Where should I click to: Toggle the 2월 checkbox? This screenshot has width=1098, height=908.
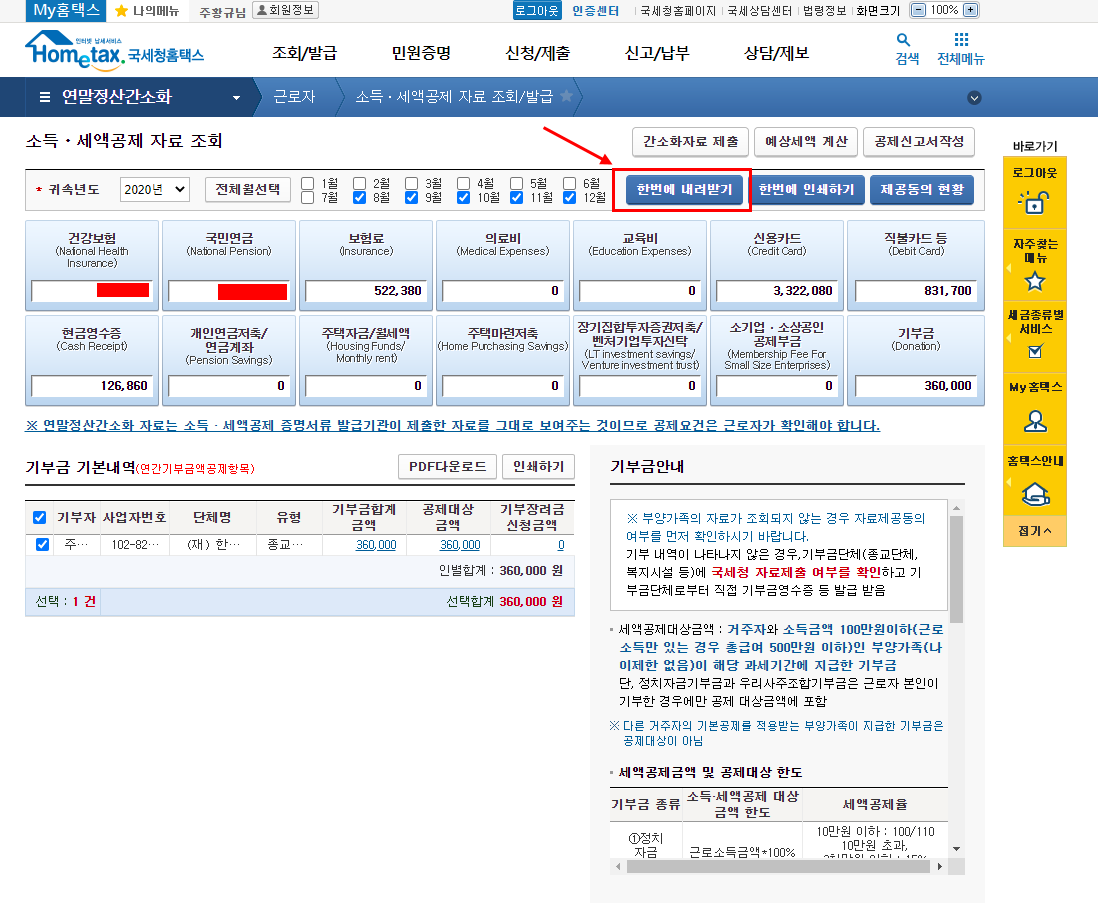359,183
